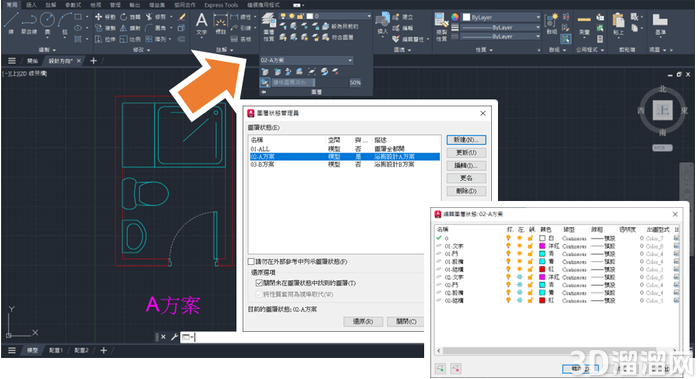The image size is (698, 379).
Task: Open the 02-A方案 layer state dropdown
Action: (307, 60)
